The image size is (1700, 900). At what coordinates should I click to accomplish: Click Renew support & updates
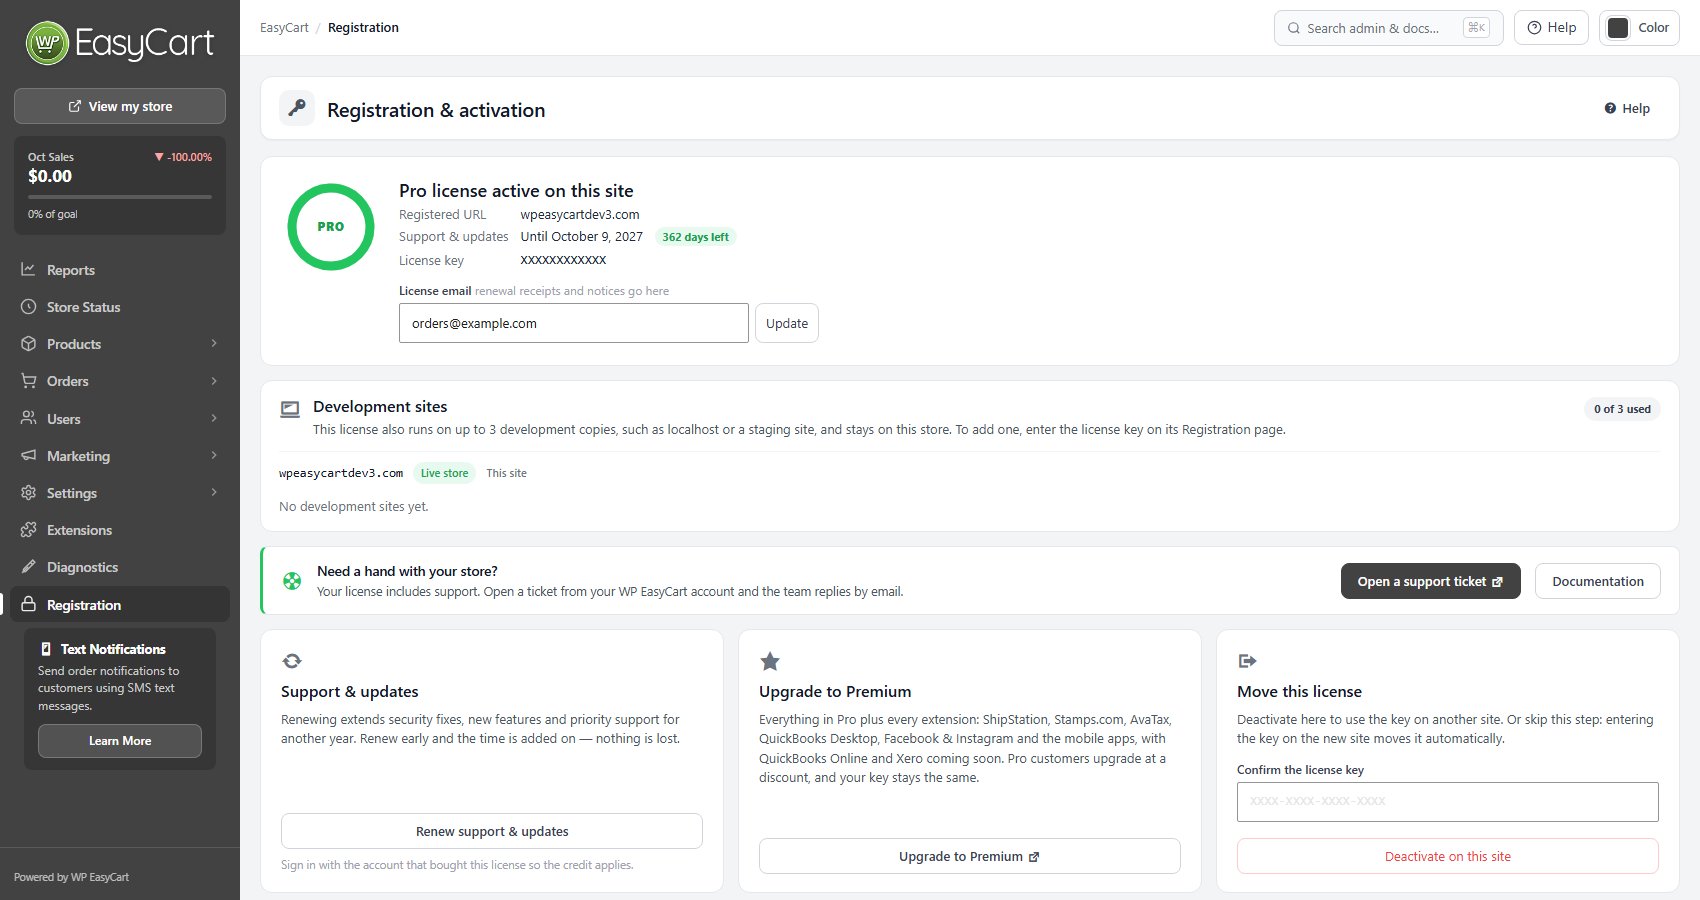click(492, 831)
